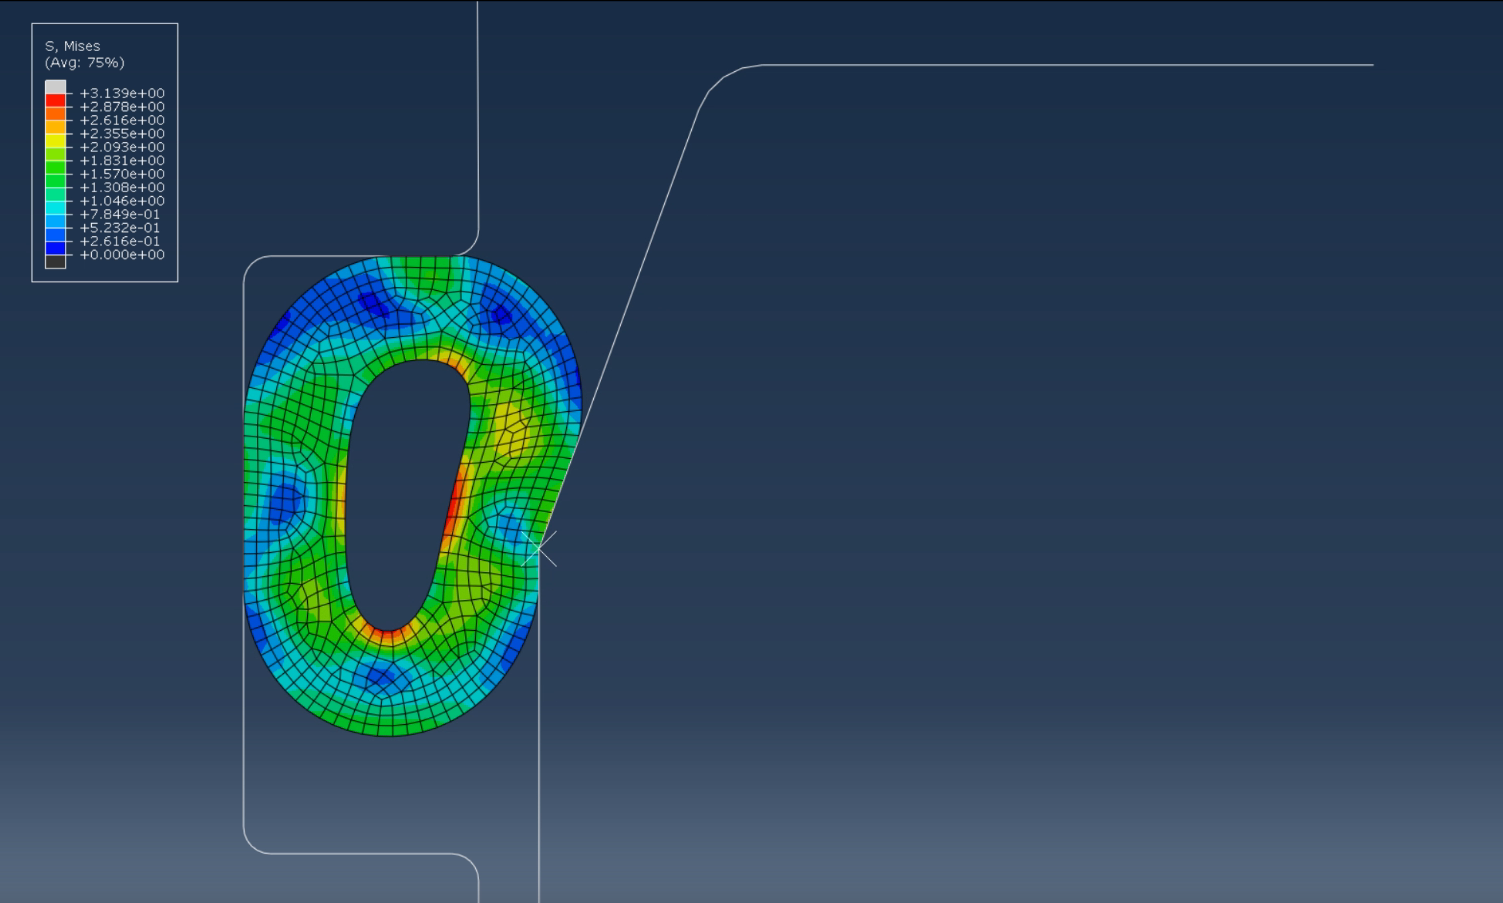Click the blue low-stress patch on seal left side

pyautogui.click(x=284, y=499)
